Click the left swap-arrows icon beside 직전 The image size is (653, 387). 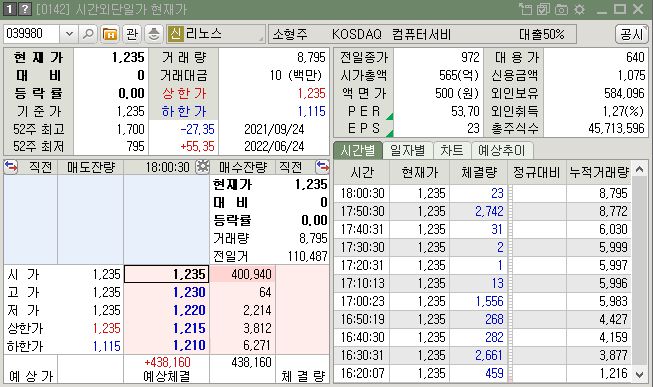(x=11, y=167)
